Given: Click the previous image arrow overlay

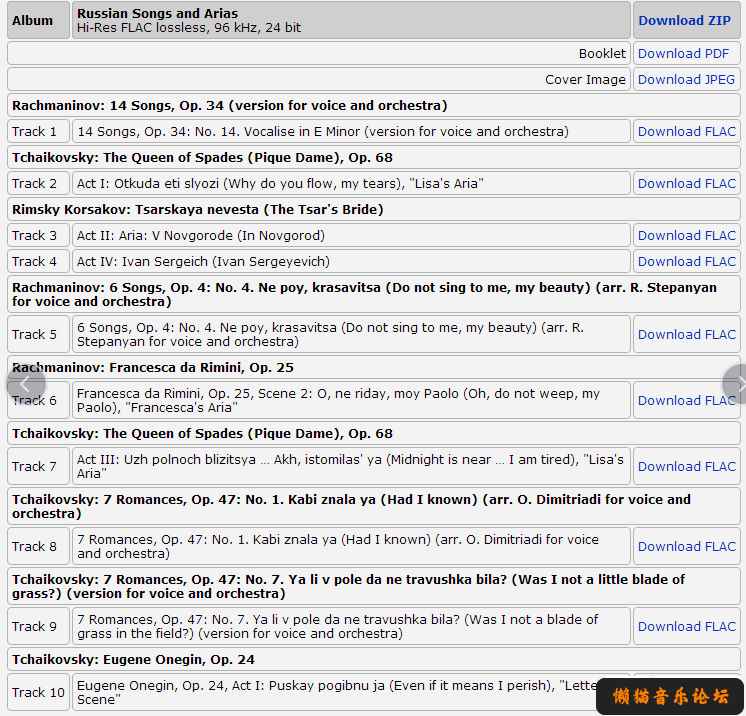Looking at the screenshot, I should point(26,383).
